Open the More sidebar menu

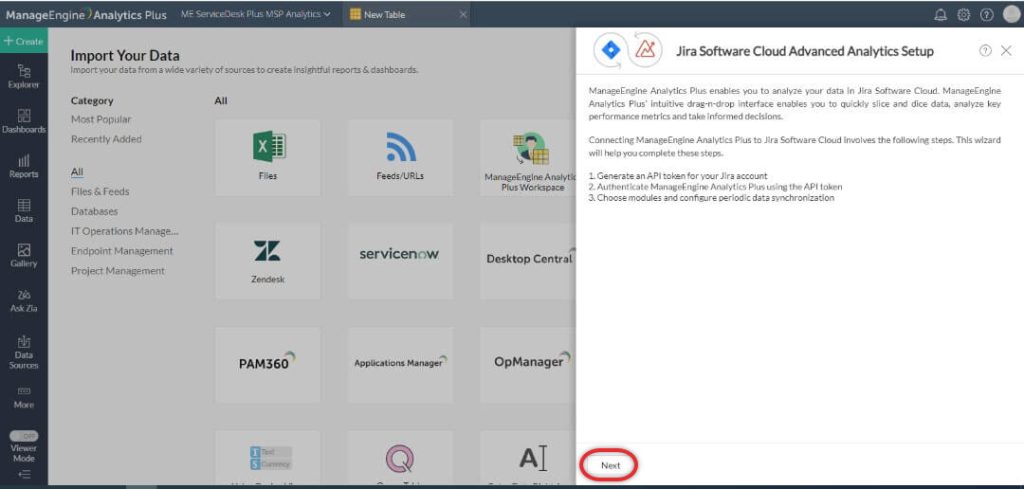[24, 398]
